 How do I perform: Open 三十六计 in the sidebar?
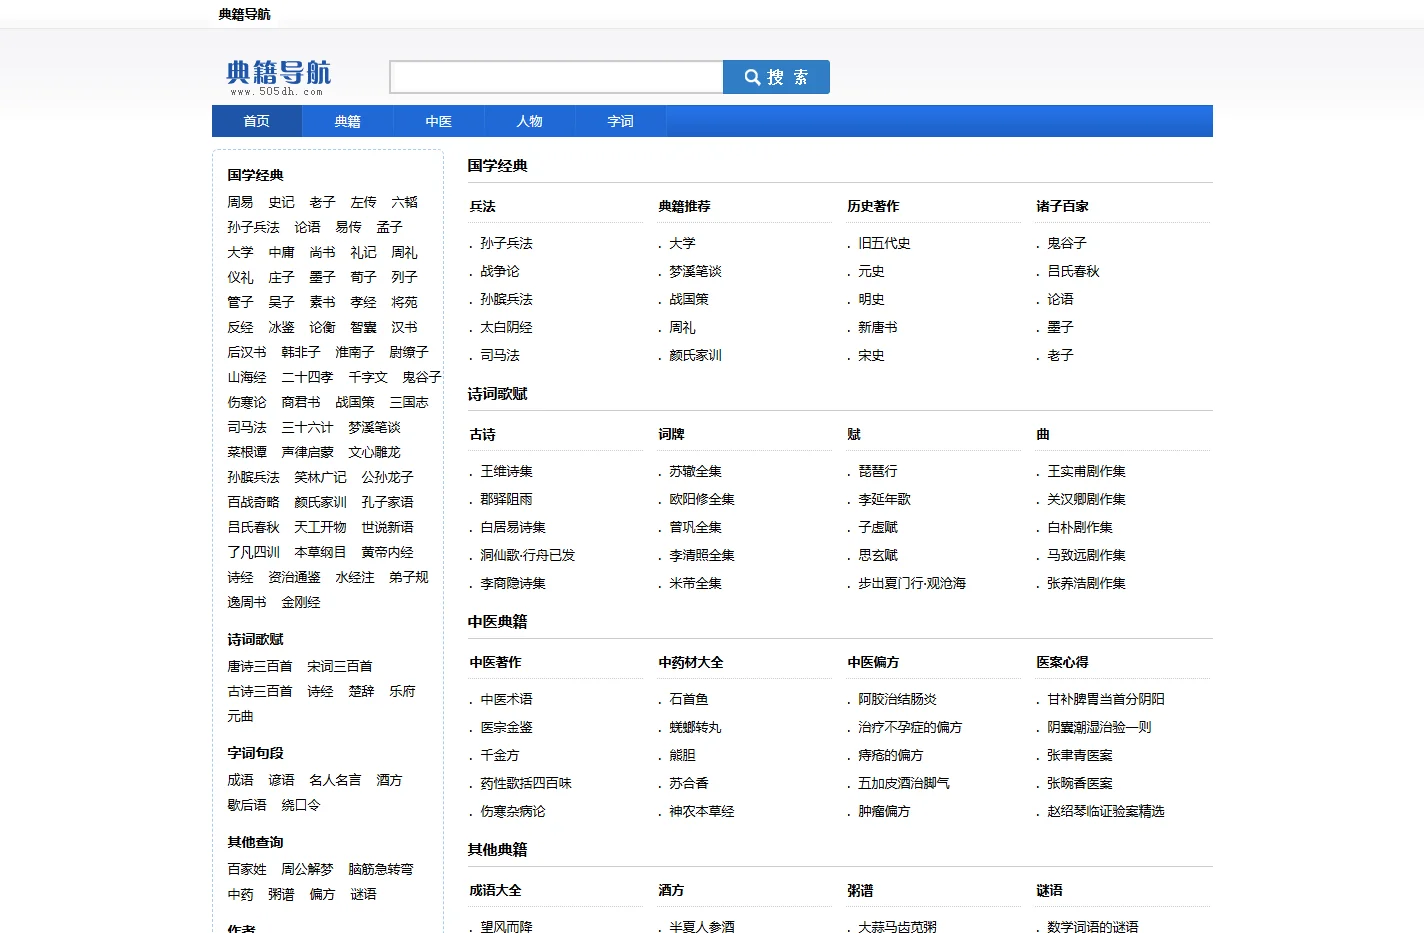pyautogui.click(x=307, y=427)
